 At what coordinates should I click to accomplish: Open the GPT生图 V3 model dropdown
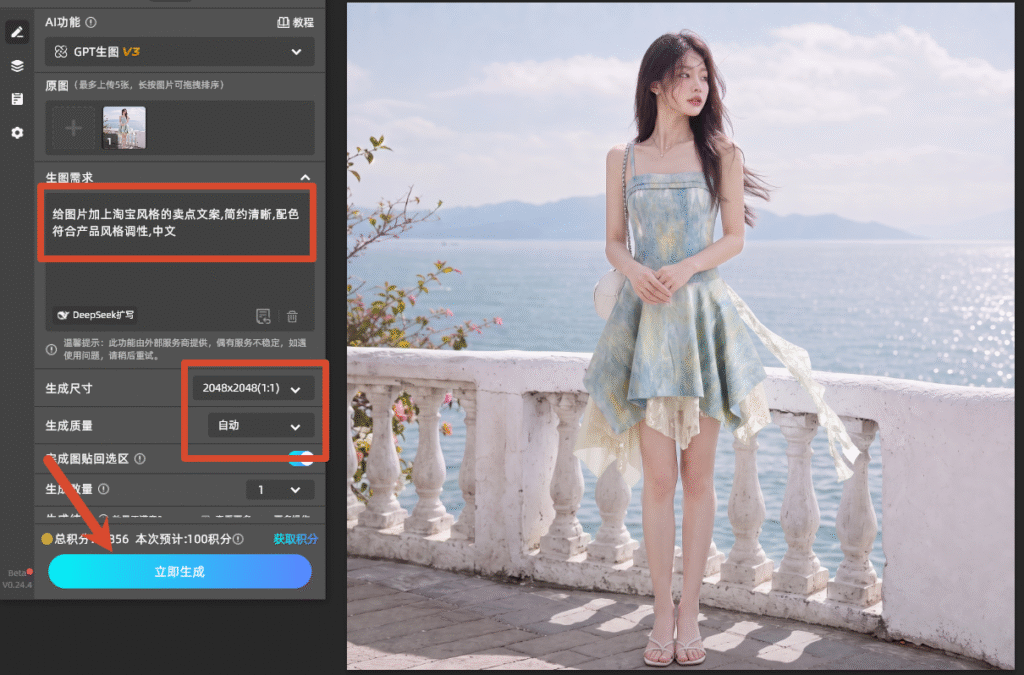pyautogui.click(x=180, y=52)
